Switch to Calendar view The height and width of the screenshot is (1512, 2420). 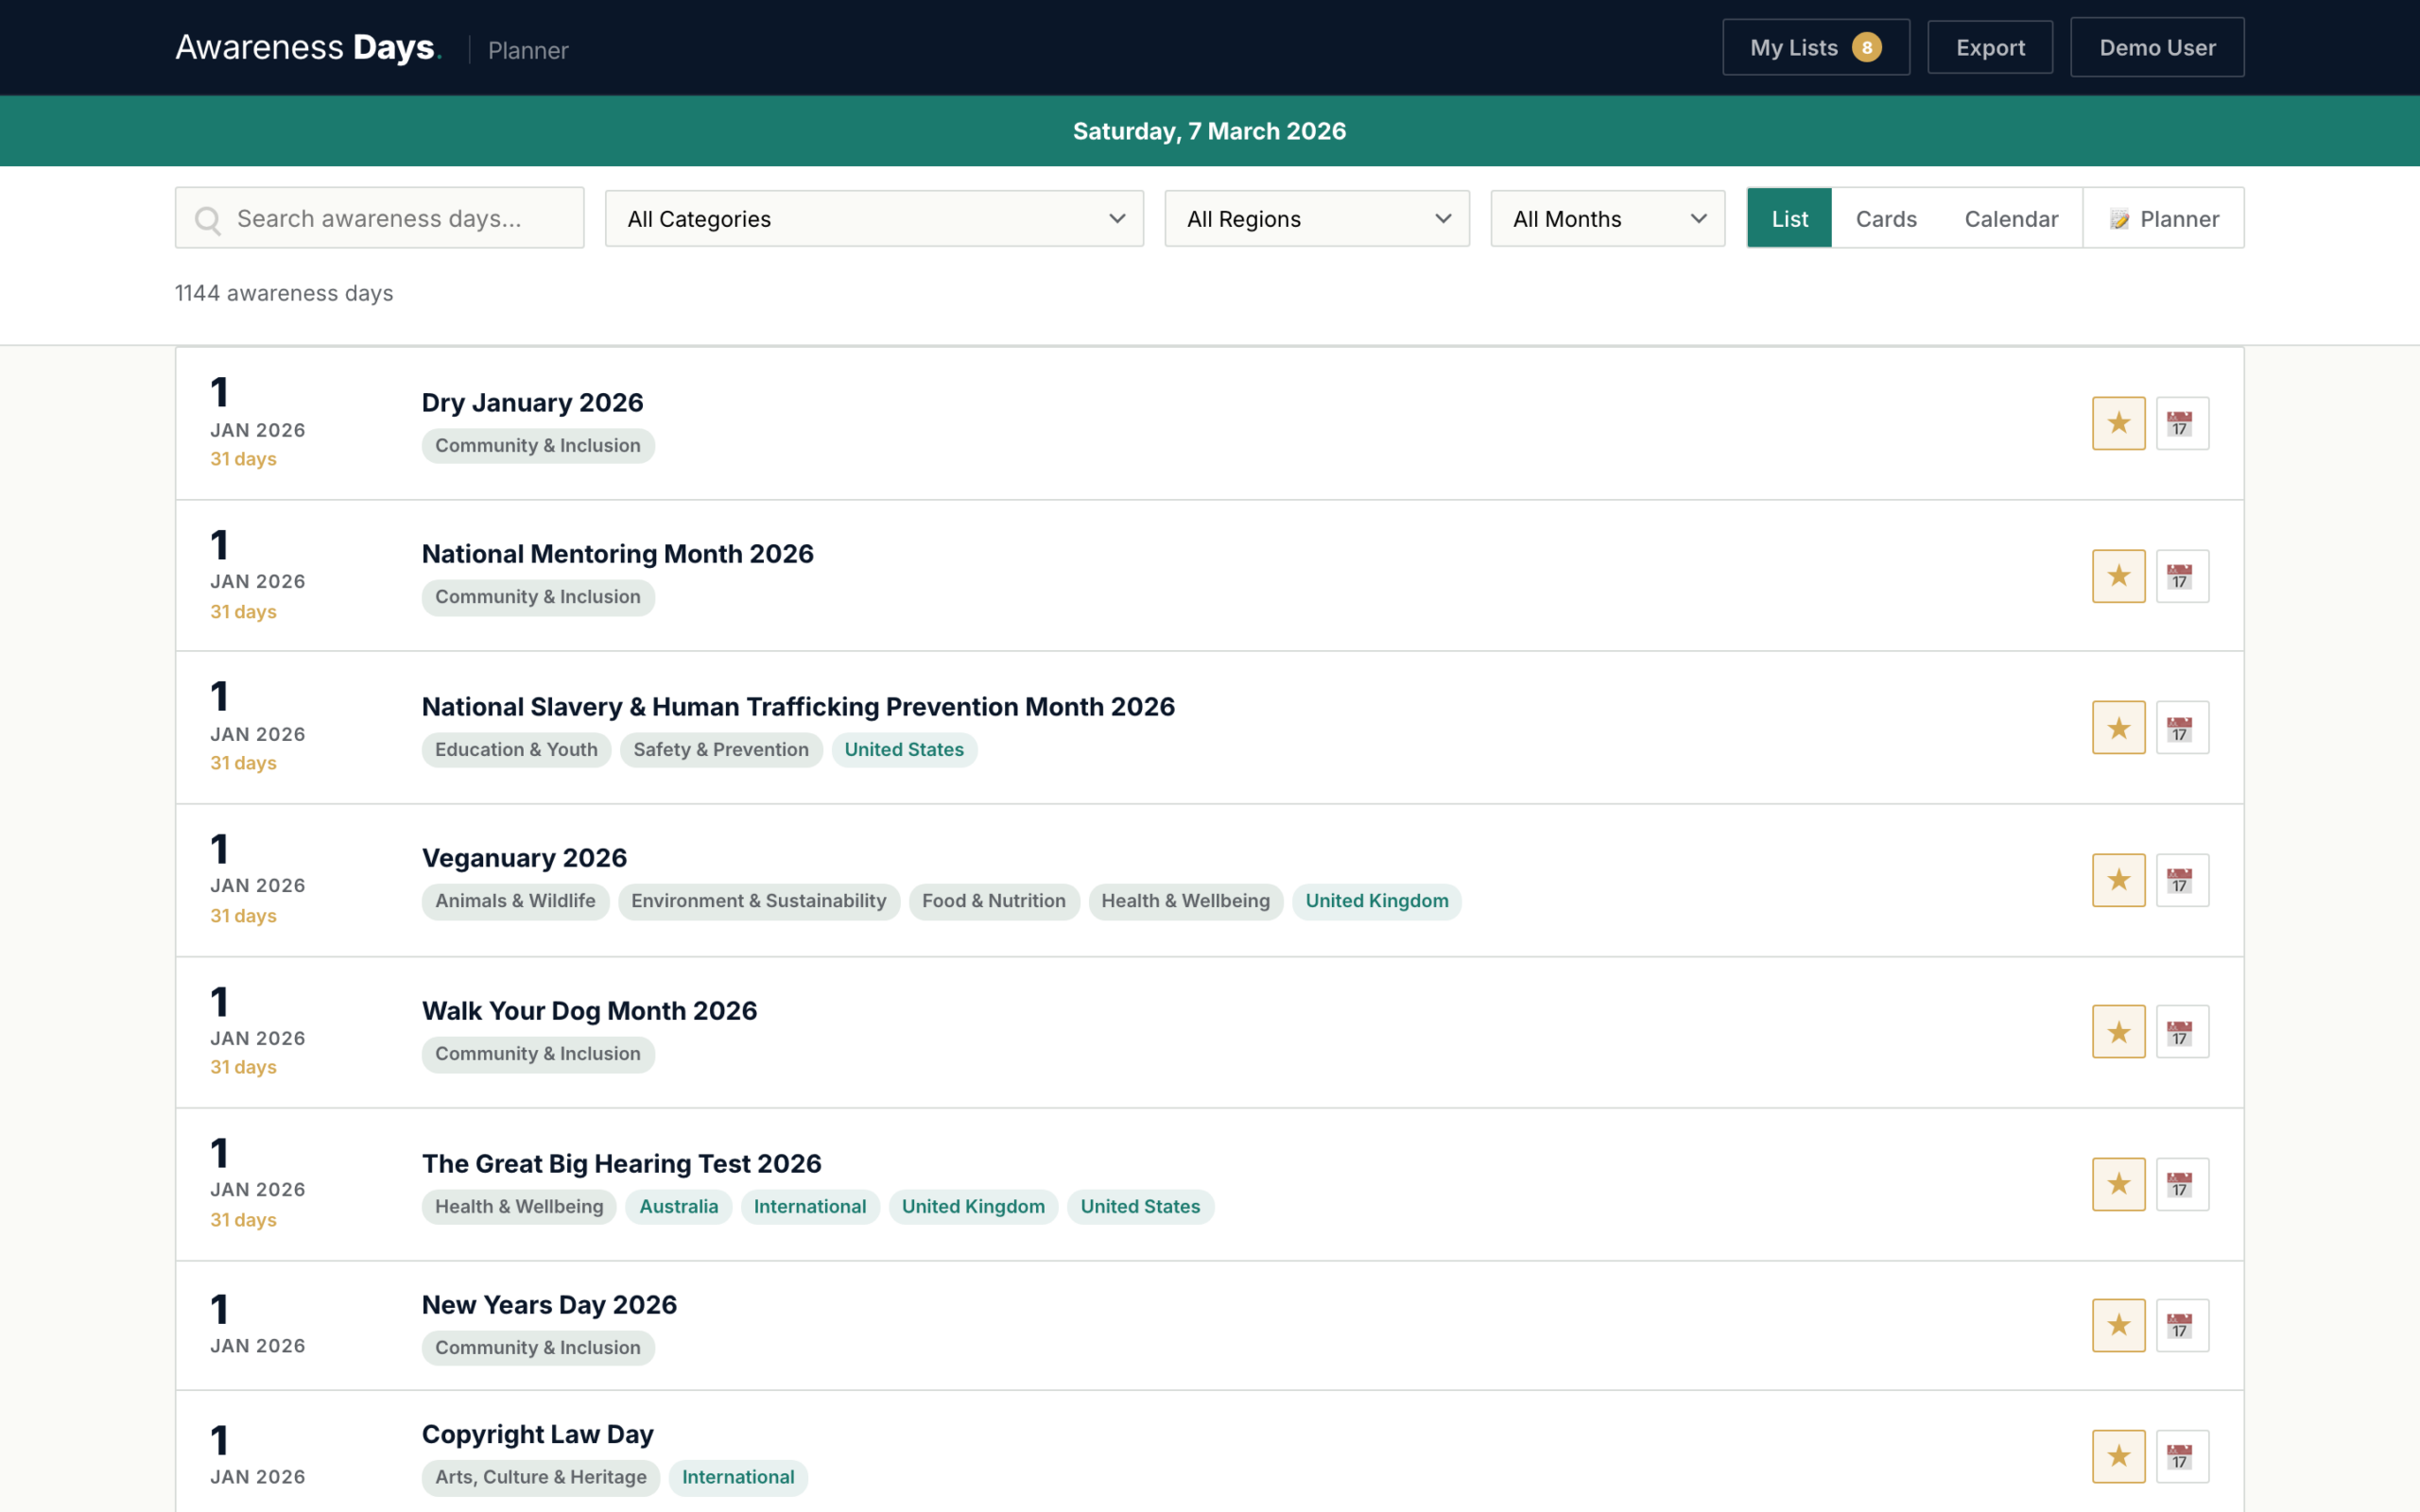tap(2010, 219)
